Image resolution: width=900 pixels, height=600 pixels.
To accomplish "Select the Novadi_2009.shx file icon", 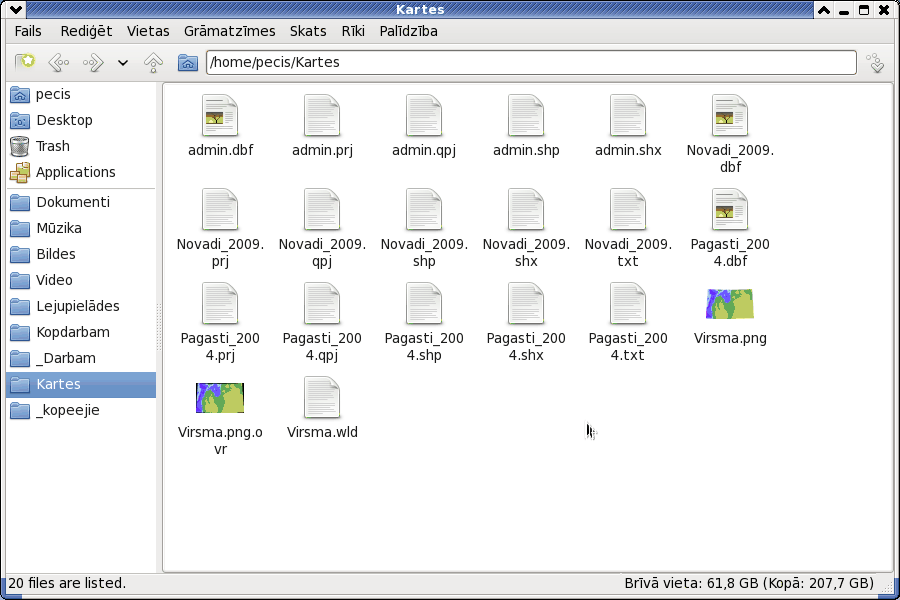I will (x=526, y=210).
